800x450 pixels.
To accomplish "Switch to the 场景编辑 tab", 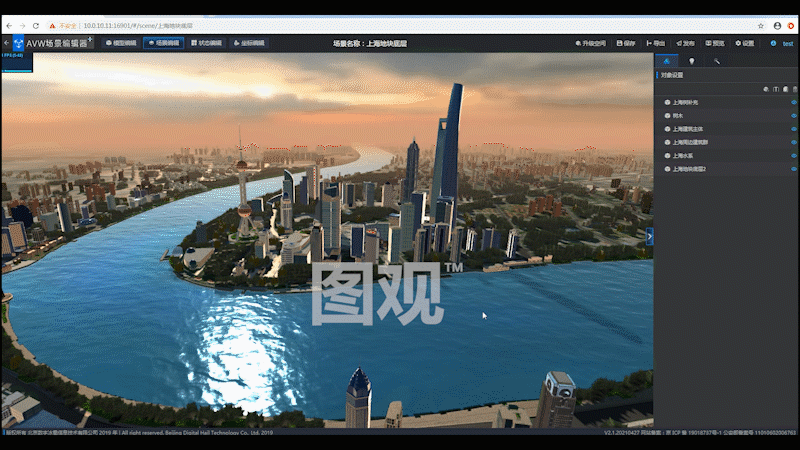I will (164, 43).
